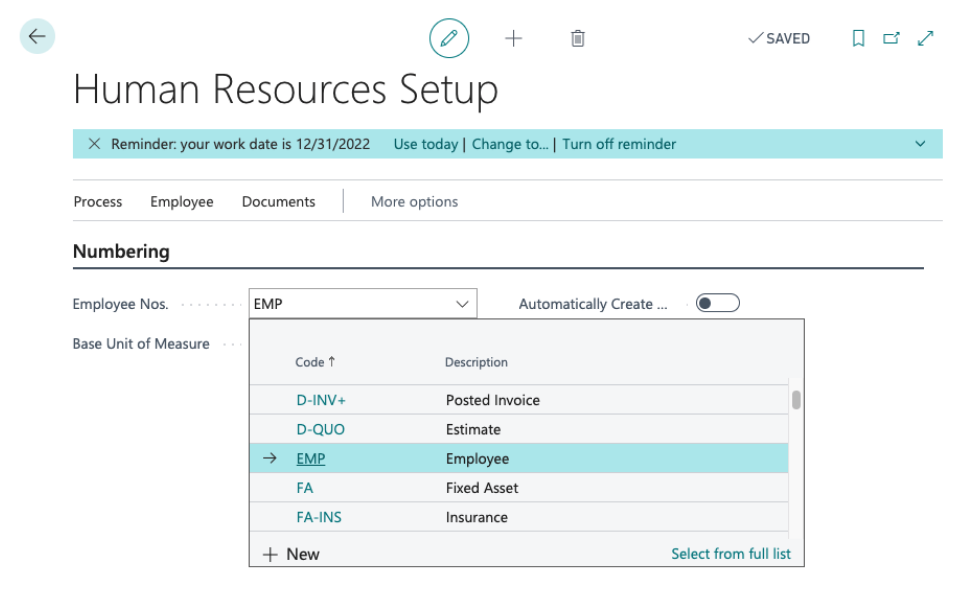Select the D-INV+ code
Screen dimensions: 971x610
coord(321,400)
